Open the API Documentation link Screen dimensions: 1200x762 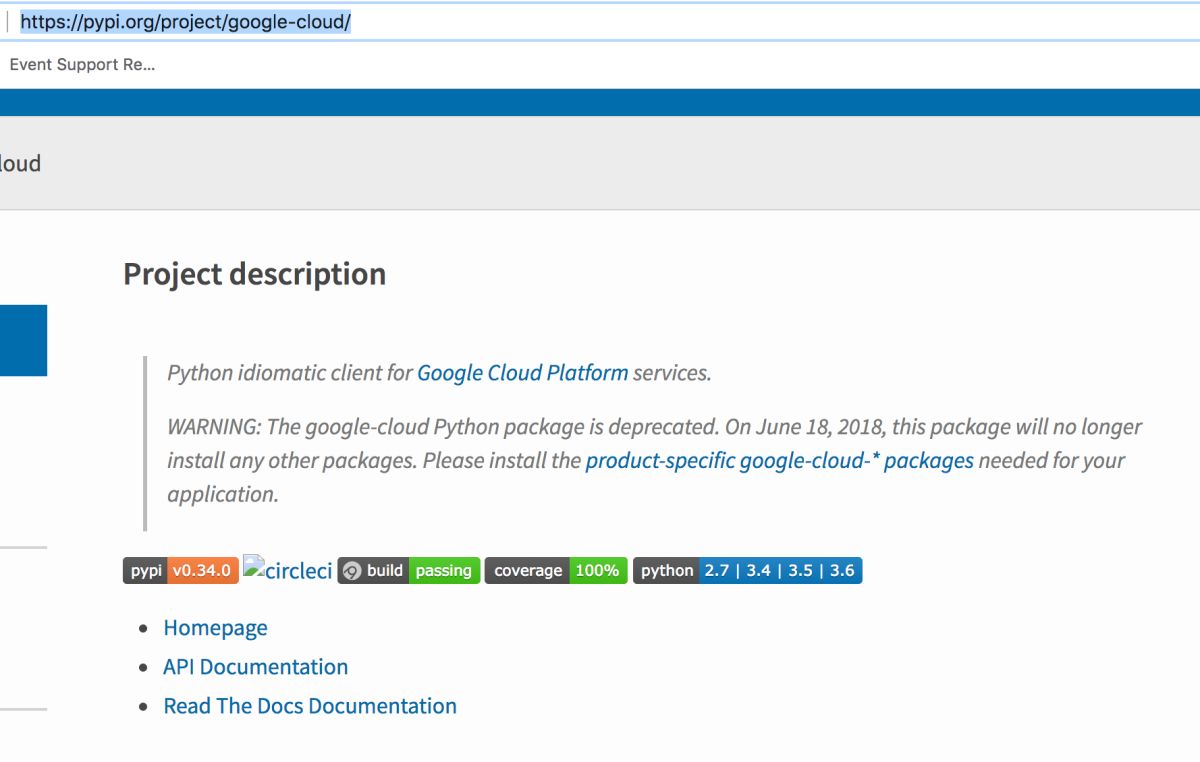pyautogui.click(x=256, y=667)
